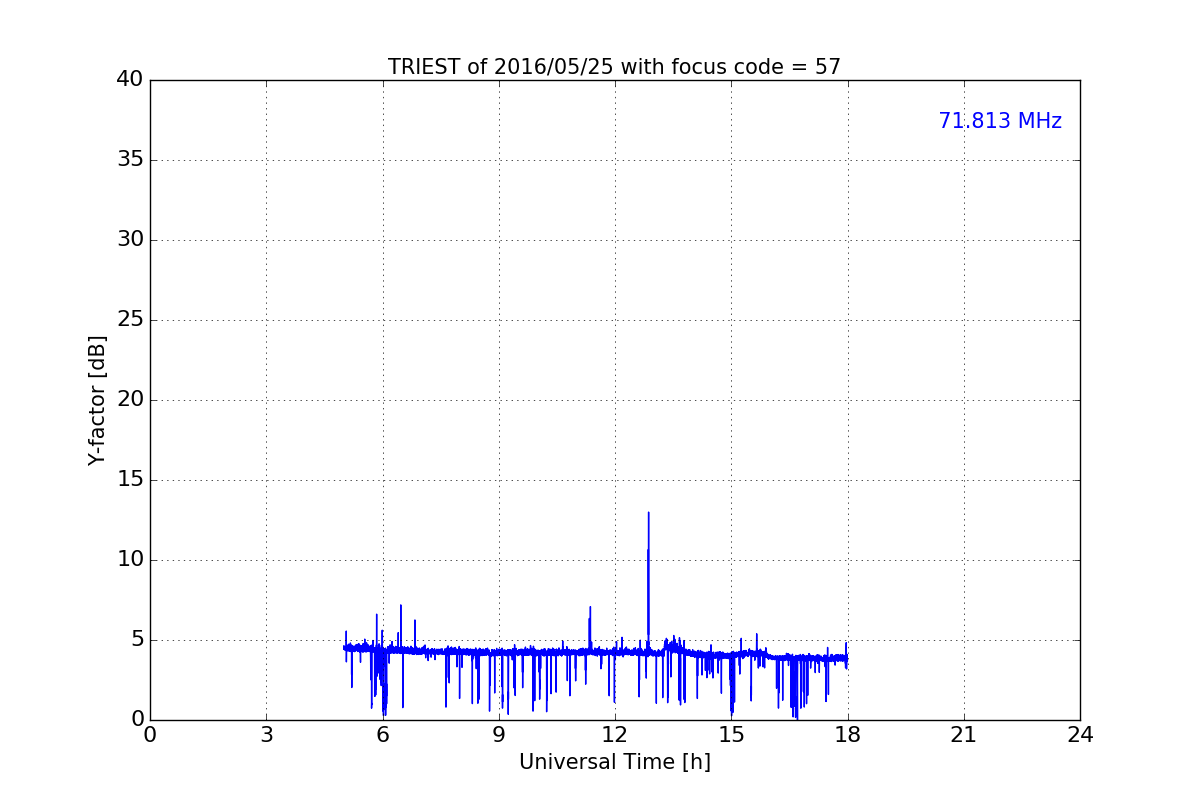Click x-axis tick label 9
1200x800 pixels.
(499, 735)
